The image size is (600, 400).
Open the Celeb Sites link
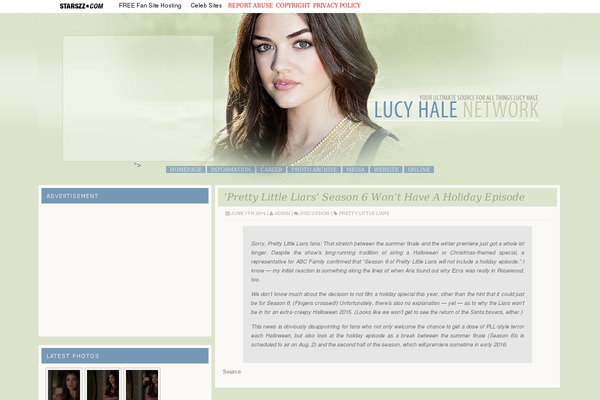coord(206,6)
